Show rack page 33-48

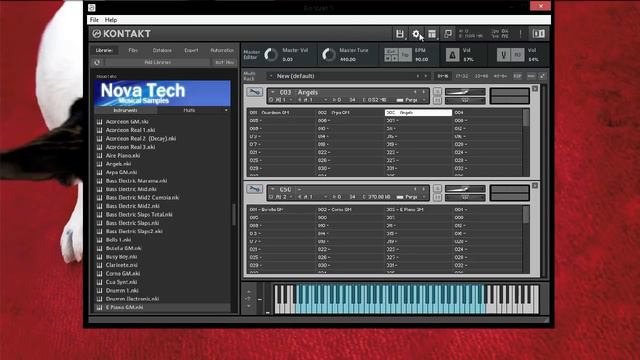[x=481, y=76]
